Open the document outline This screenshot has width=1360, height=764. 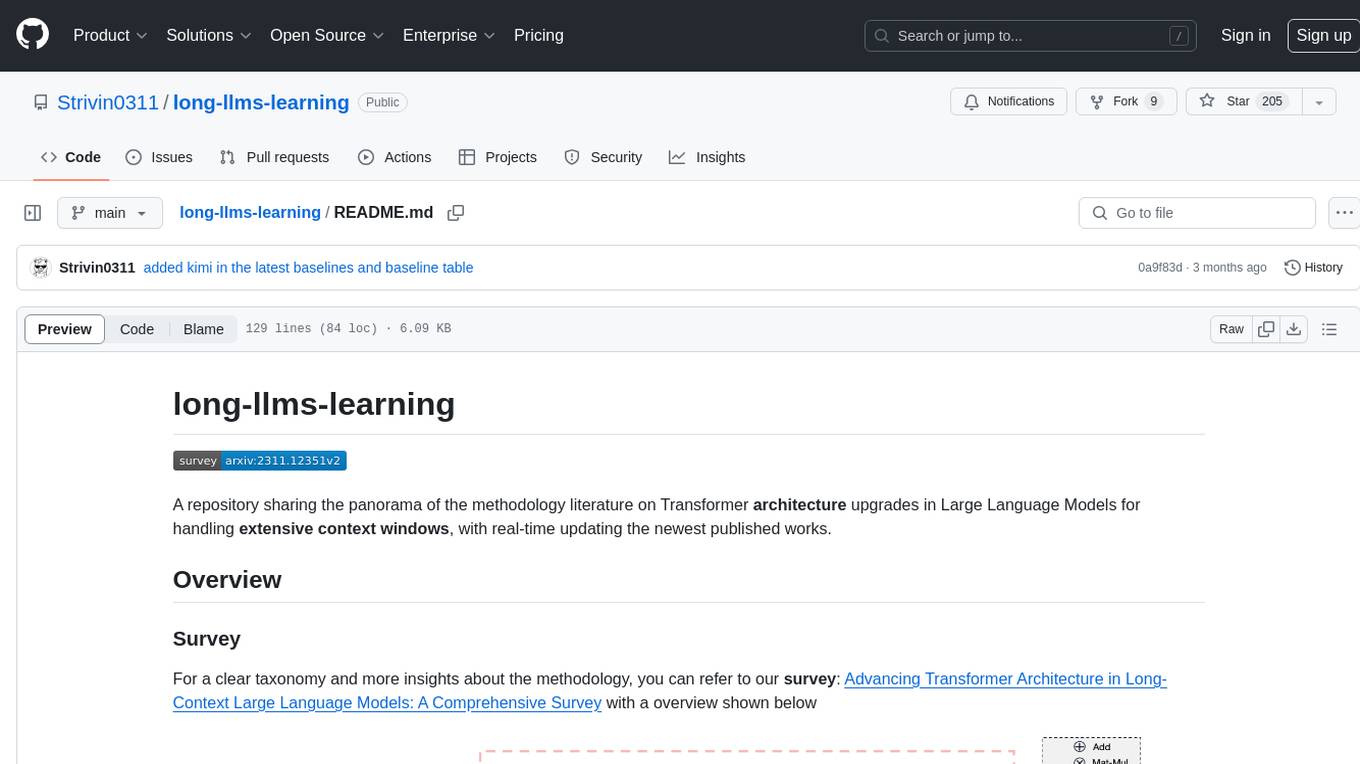[1329, 329]
